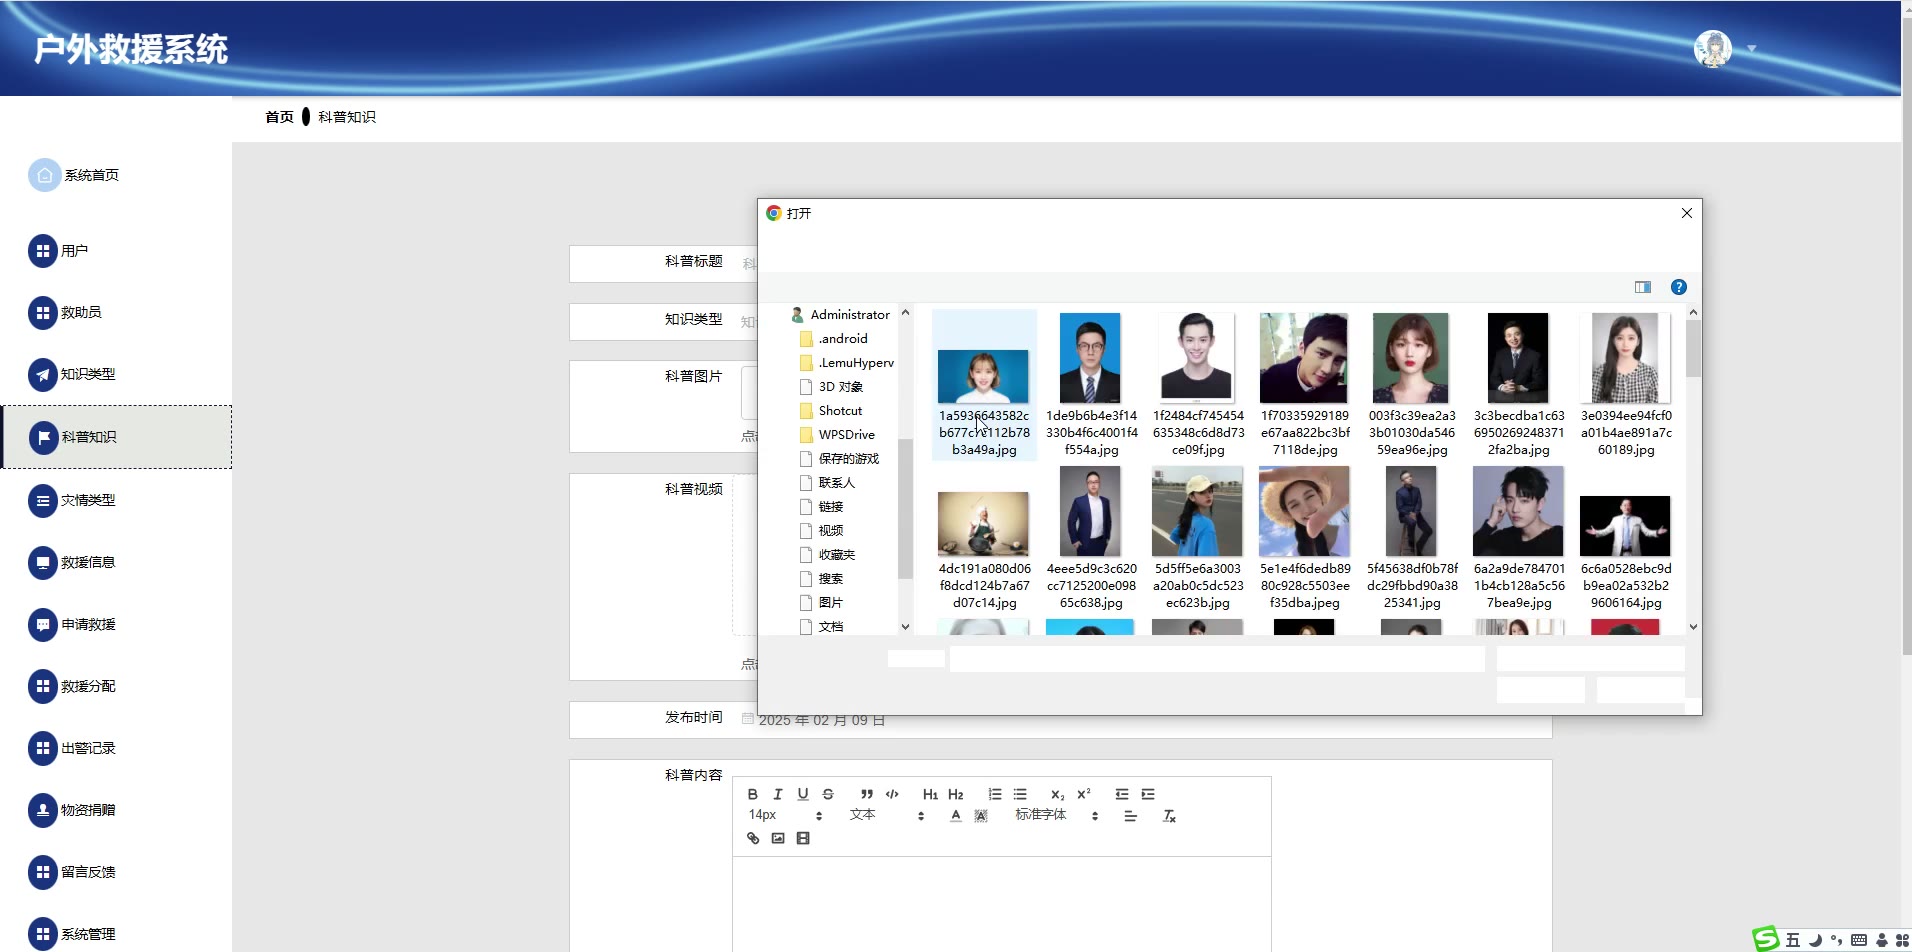Screen dimensions: 1912x952
Task: Insert a hyperlink in the editor
Action: tap(753, 838)
